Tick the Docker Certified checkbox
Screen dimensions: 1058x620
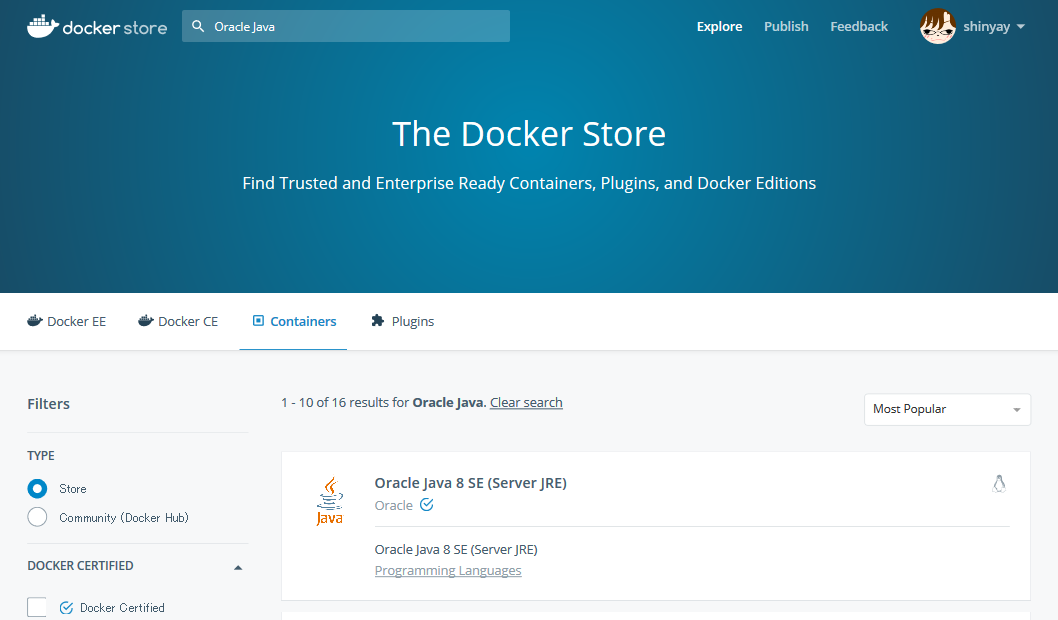[37, 607]
